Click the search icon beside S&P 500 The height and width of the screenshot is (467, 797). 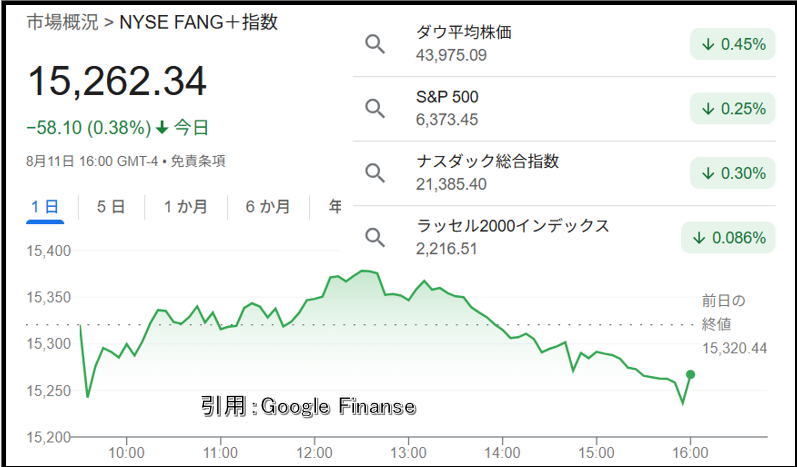pyautogui.click(x=375, y=108)
